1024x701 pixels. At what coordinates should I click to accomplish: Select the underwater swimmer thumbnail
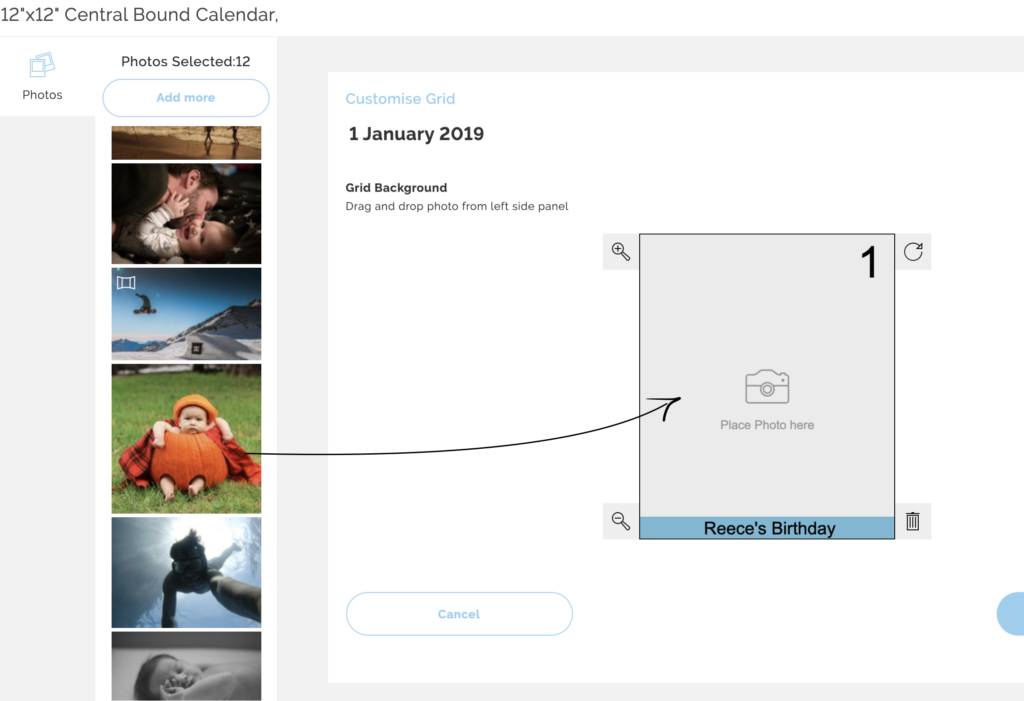[186, 571]
